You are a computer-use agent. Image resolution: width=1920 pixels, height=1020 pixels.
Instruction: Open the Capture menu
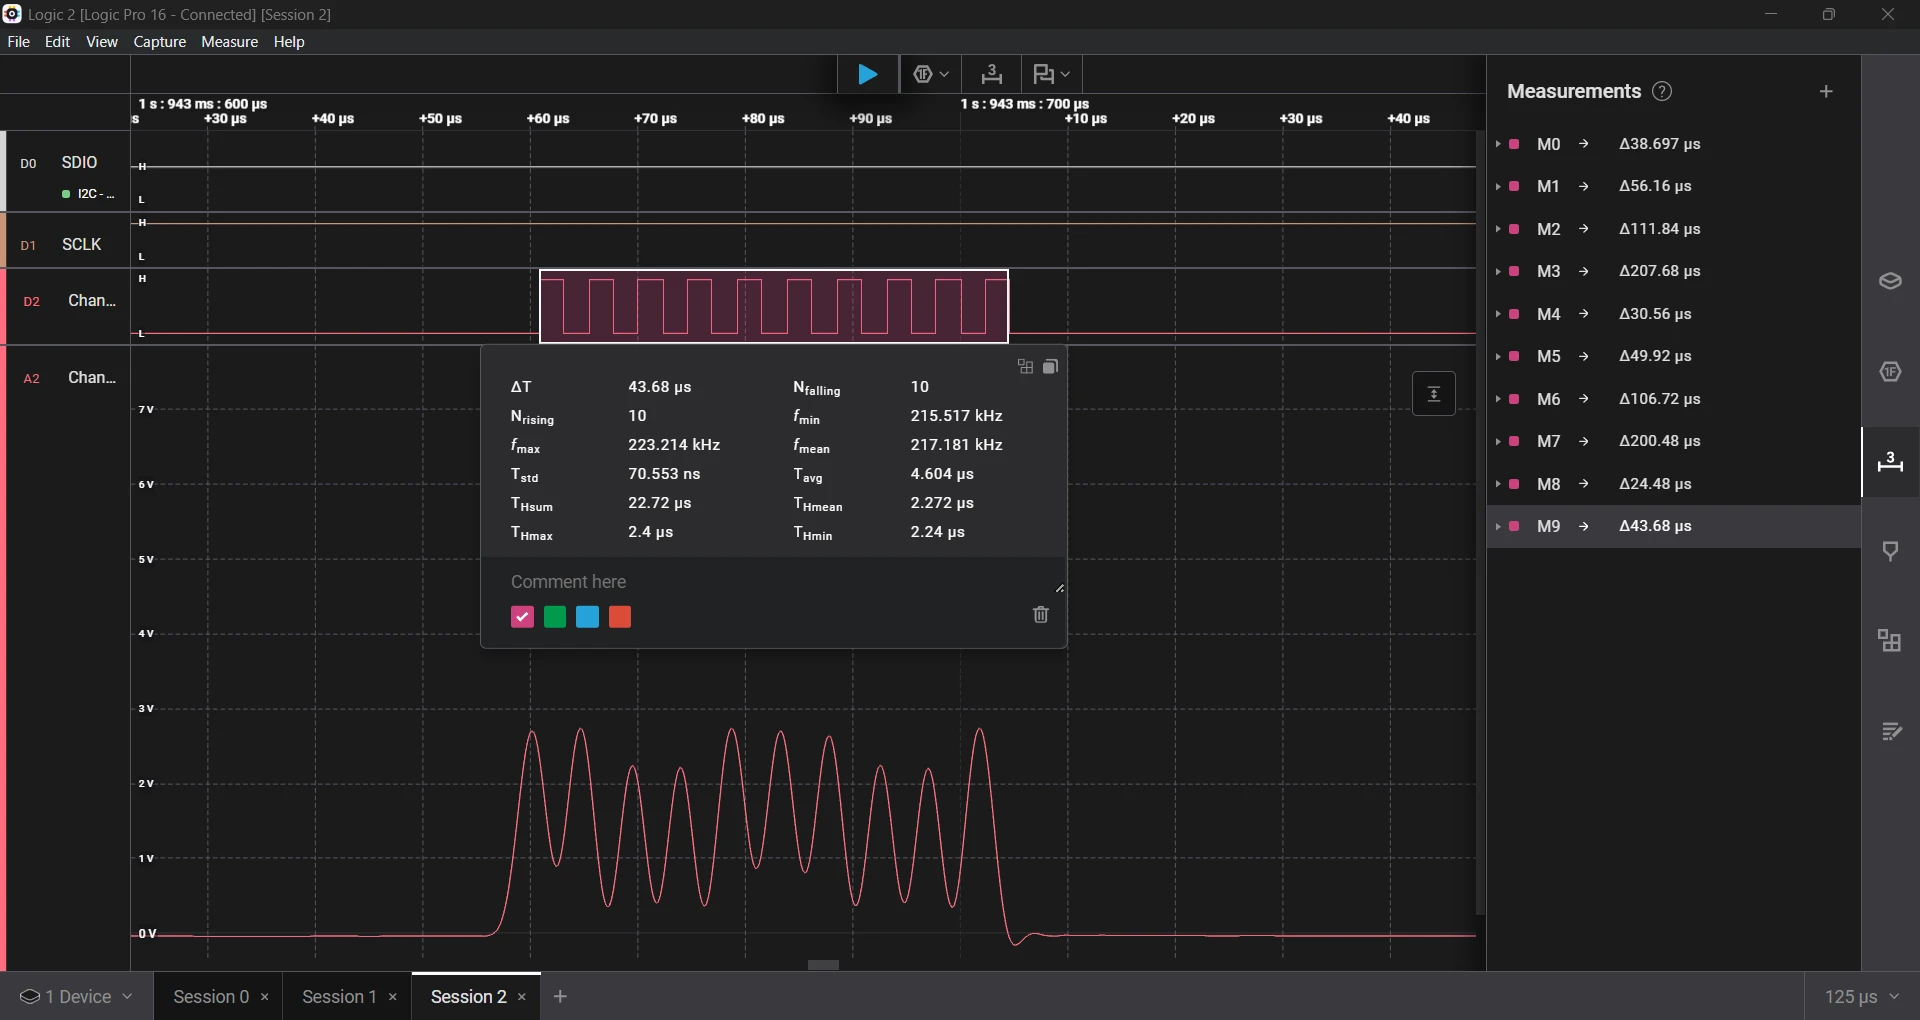click(x=160, y=42)
